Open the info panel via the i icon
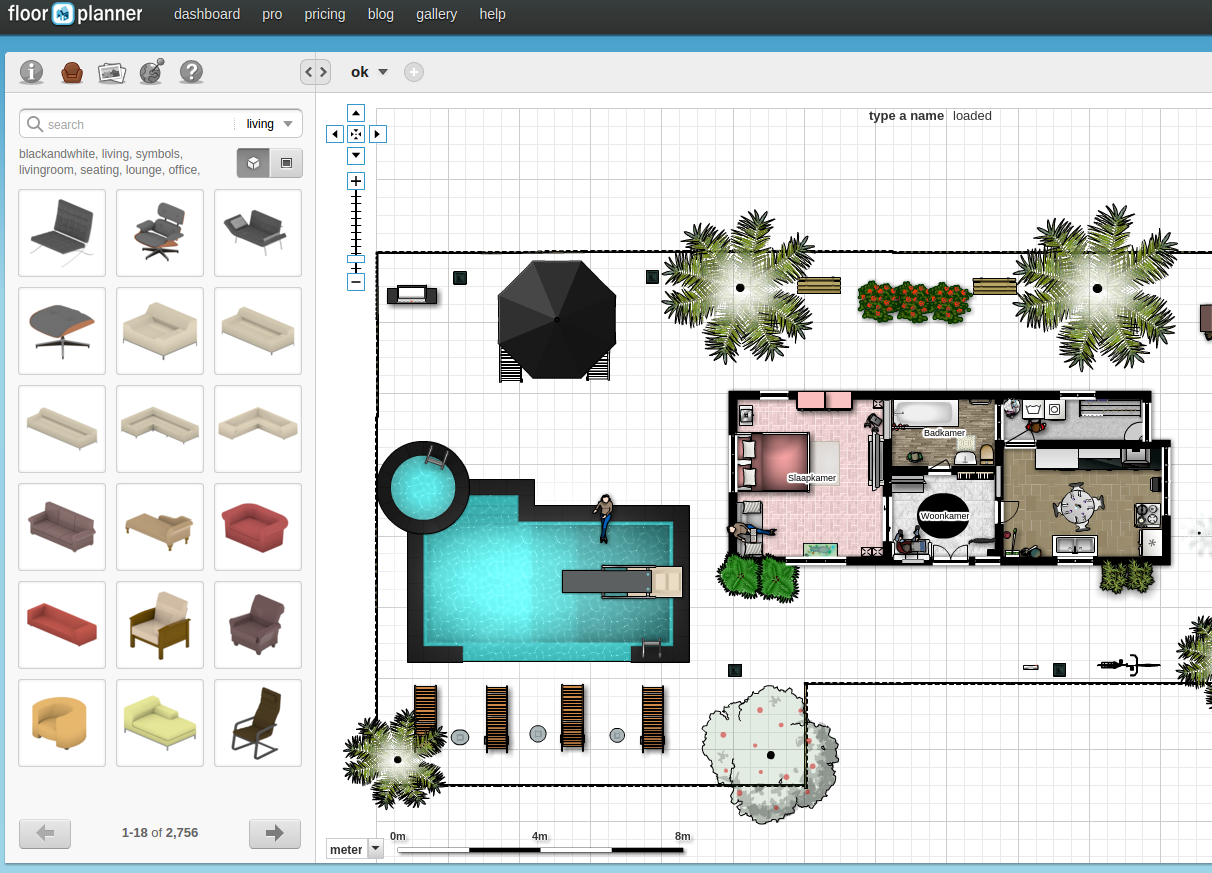 point(31,71)
